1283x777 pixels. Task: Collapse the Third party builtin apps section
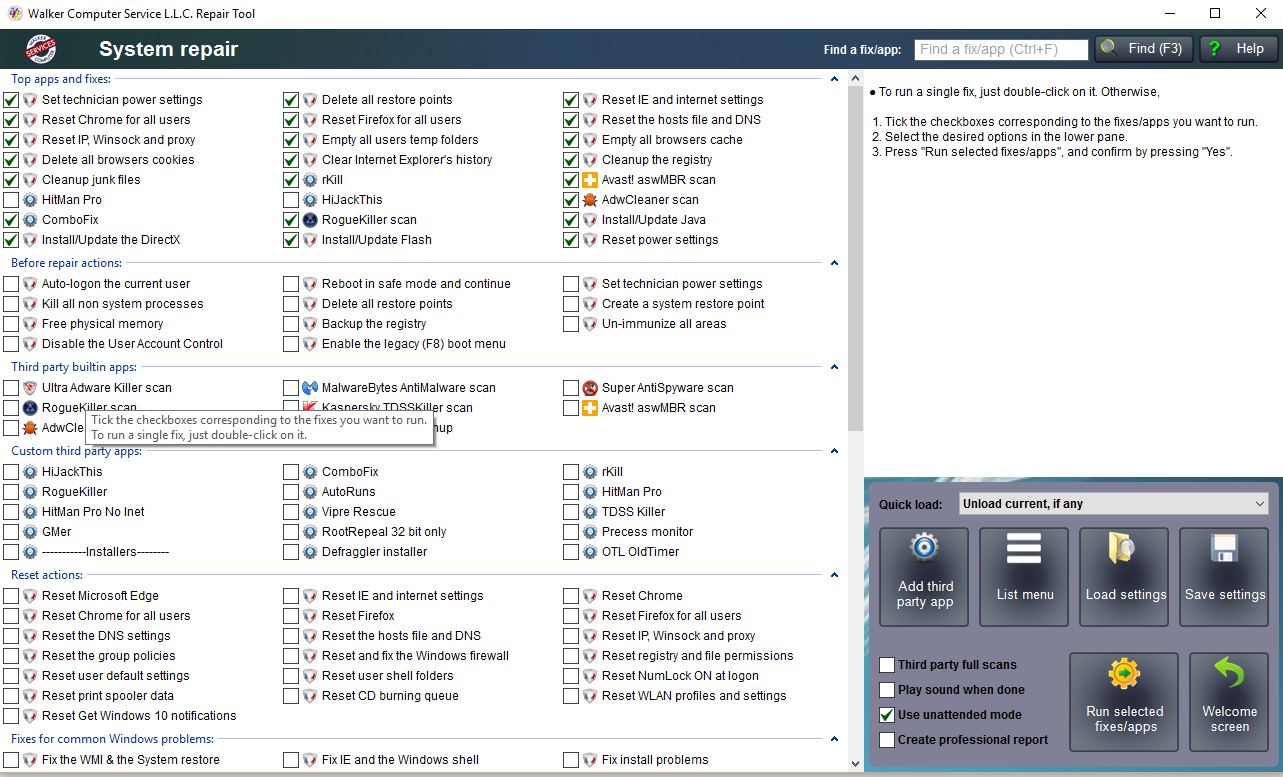coord(834,367)
